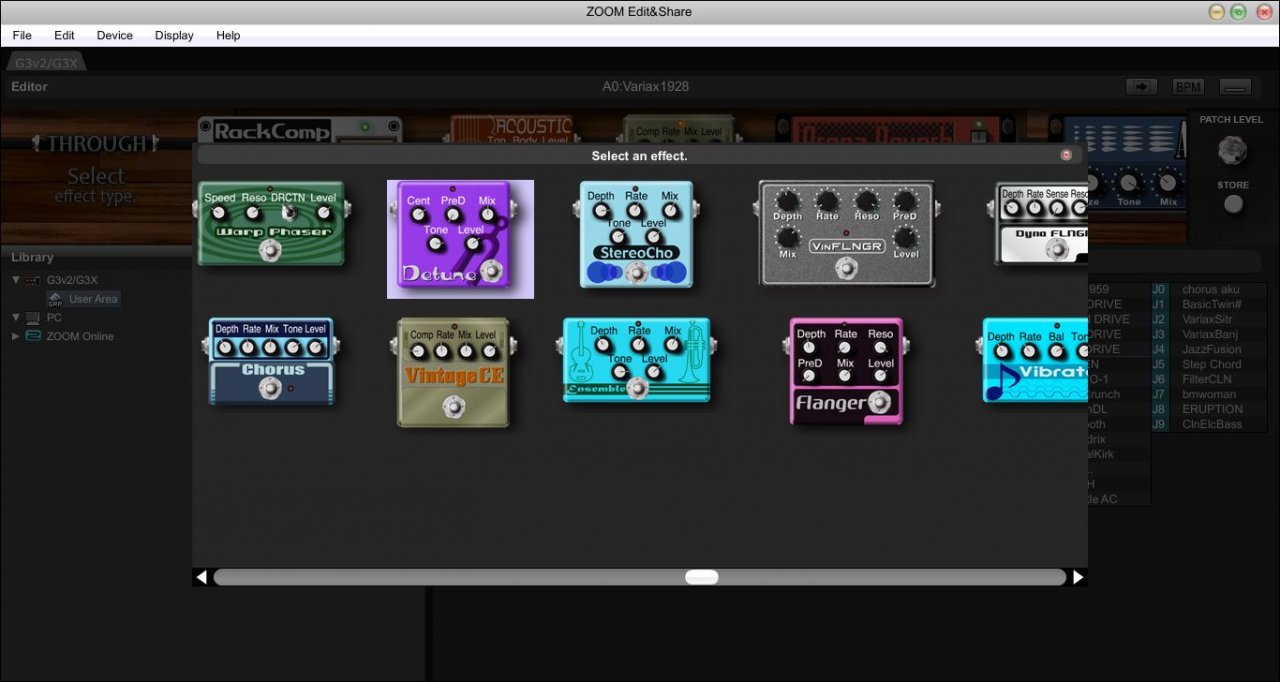The height and width of the screenshot is (682, 1280).
Task: Select the PC library item
Action: point(54,317)
